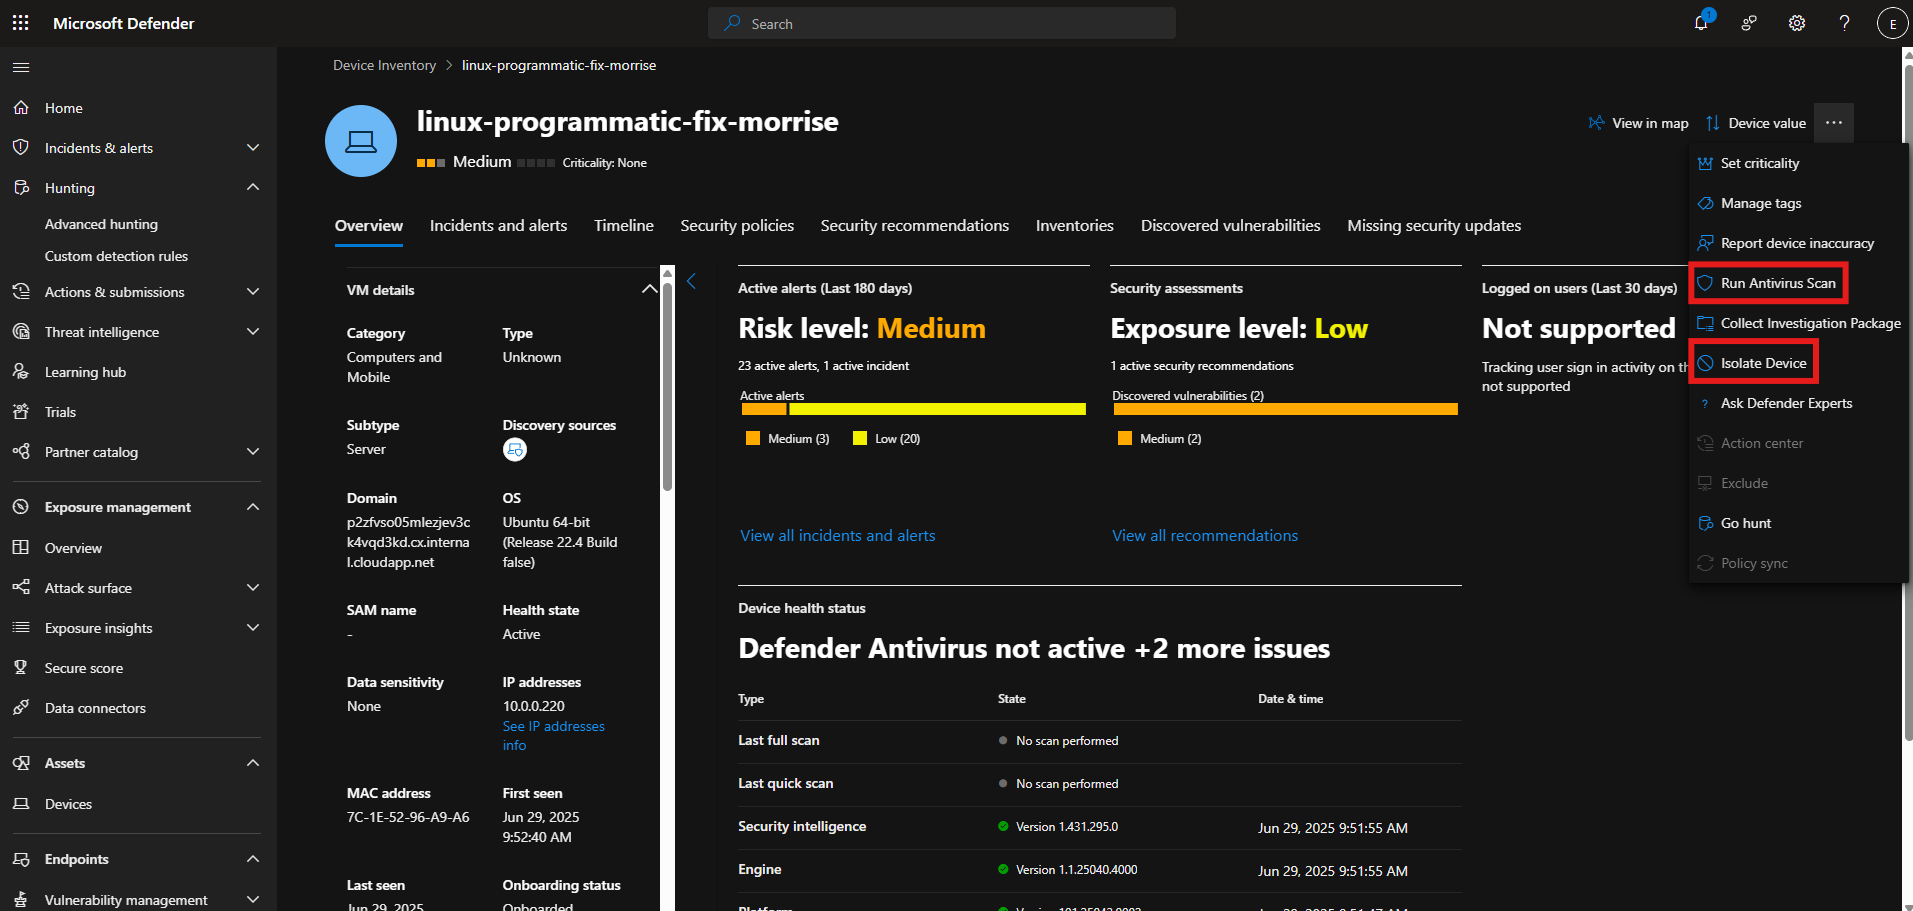Open the app launcher waffle icon
This screenshot has width=1913, height=911.
(20, 23)
